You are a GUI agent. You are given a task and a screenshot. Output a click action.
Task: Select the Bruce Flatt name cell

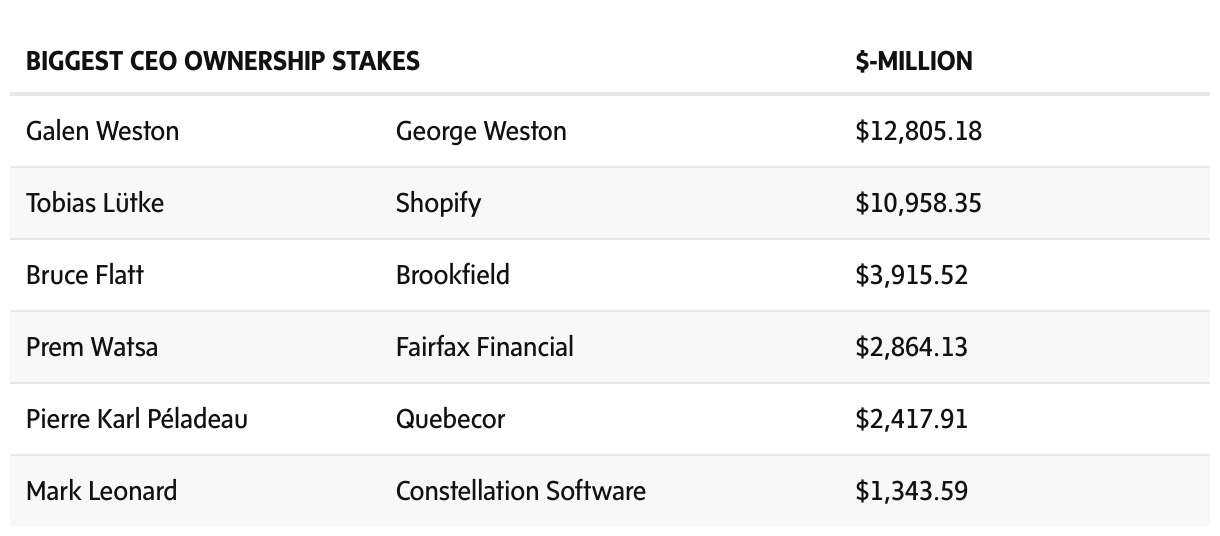pos(85,275)
